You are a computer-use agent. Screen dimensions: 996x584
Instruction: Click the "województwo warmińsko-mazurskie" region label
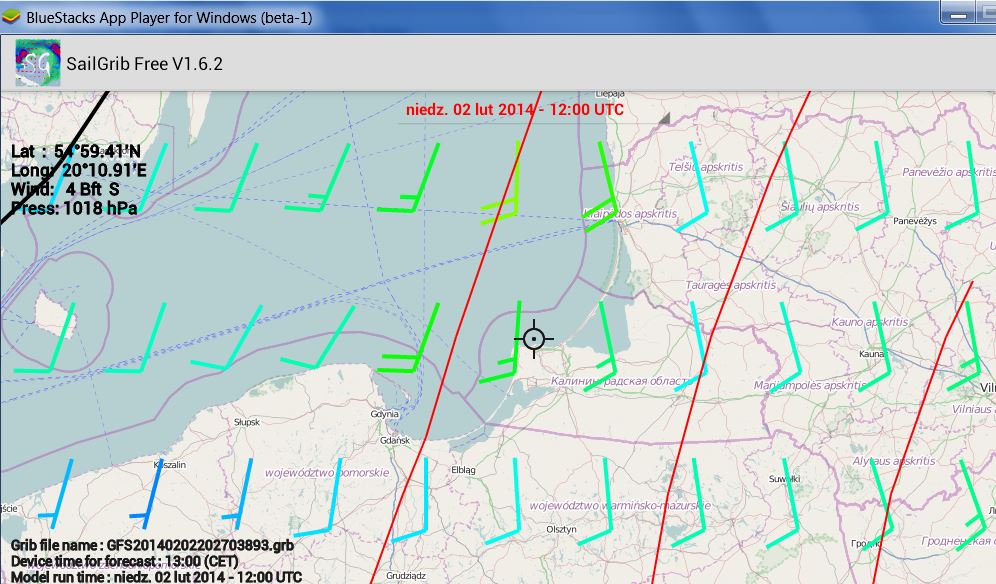coord(620,506)
